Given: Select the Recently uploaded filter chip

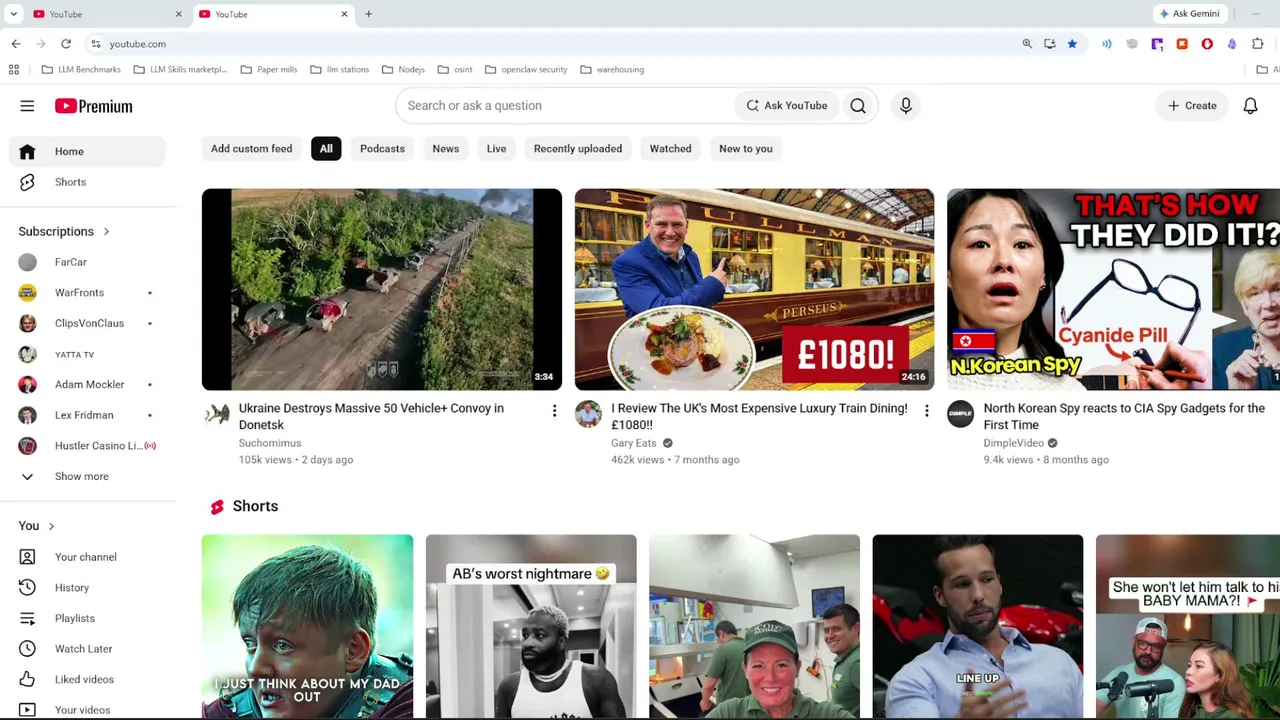Looking at the screenshot, I should [578, 148].
